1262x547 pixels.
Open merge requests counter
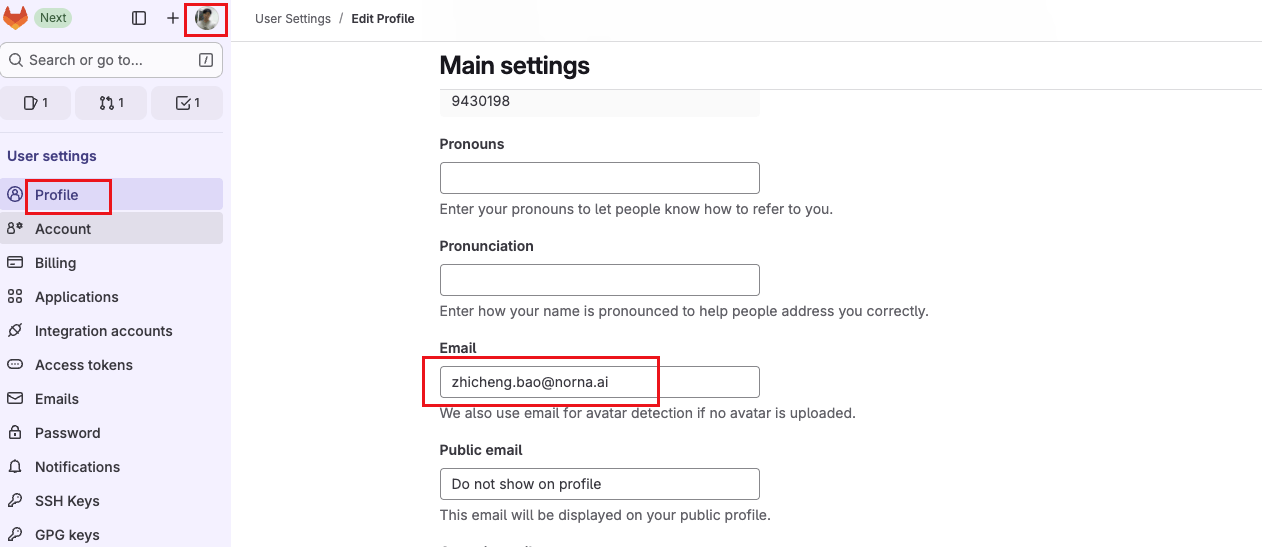[111, 103]
